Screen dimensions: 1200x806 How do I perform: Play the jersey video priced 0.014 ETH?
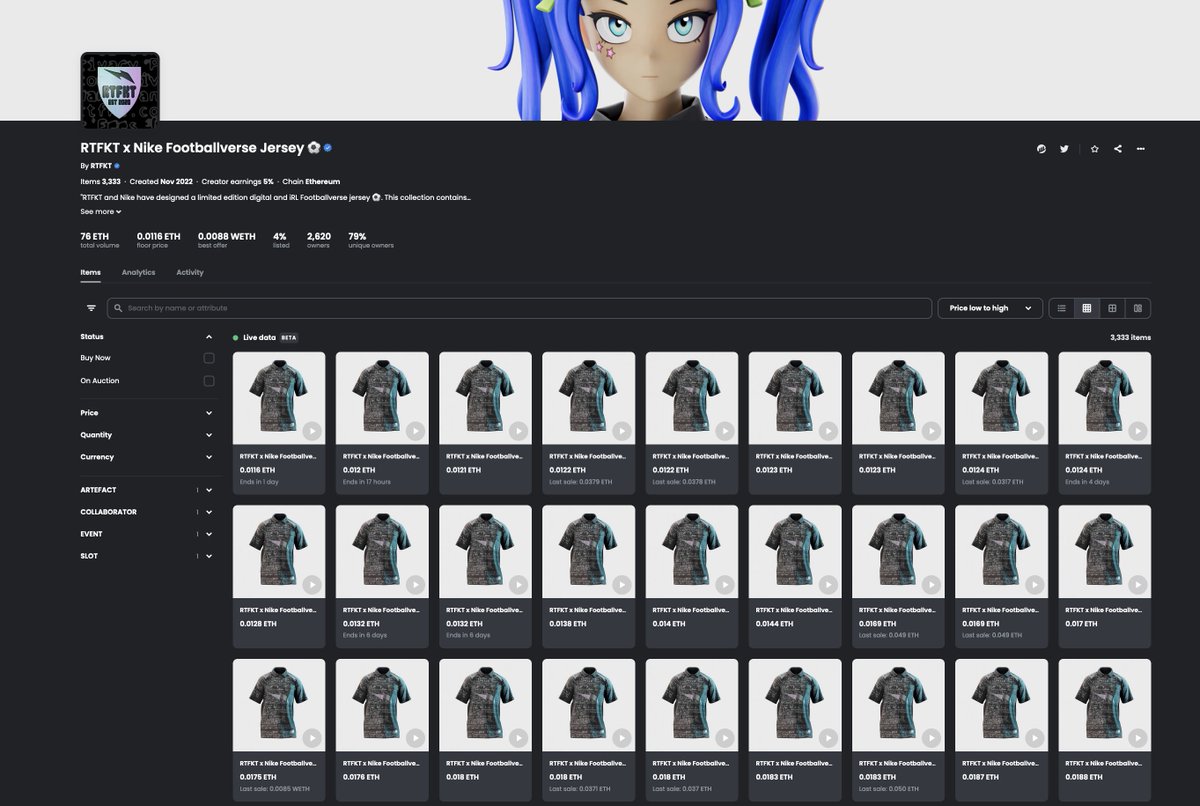tap(725, 585)
